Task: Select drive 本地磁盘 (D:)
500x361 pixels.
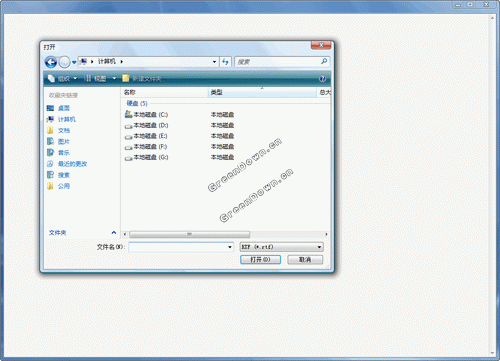Action: point(146,125)
